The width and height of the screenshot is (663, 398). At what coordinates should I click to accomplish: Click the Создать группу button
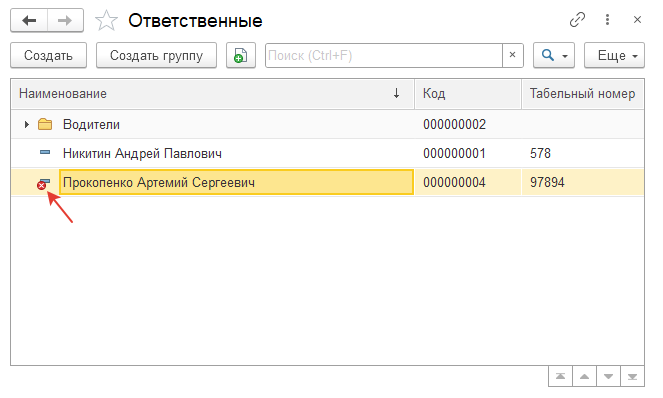tap(156, 55)
